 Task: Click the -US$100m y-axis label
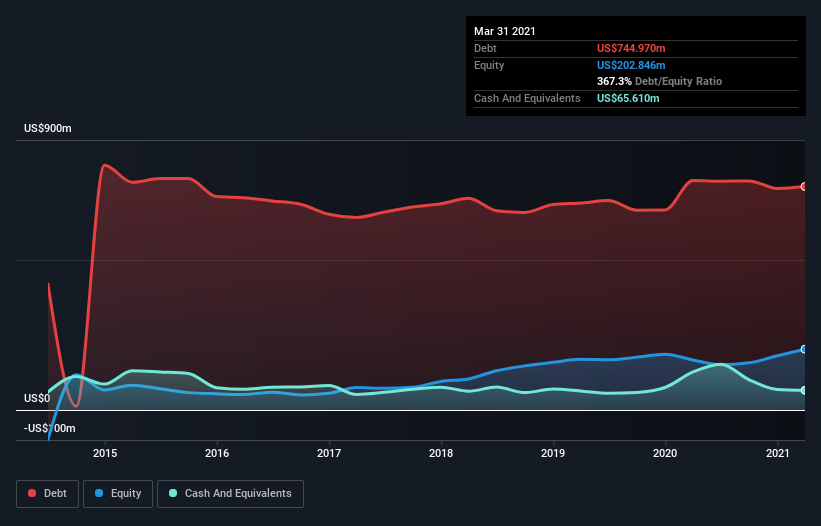[50, 428]
